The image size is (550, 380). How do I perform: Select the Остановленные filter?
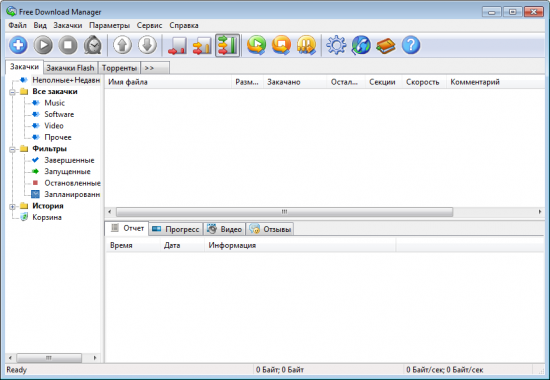pos(72,183)
